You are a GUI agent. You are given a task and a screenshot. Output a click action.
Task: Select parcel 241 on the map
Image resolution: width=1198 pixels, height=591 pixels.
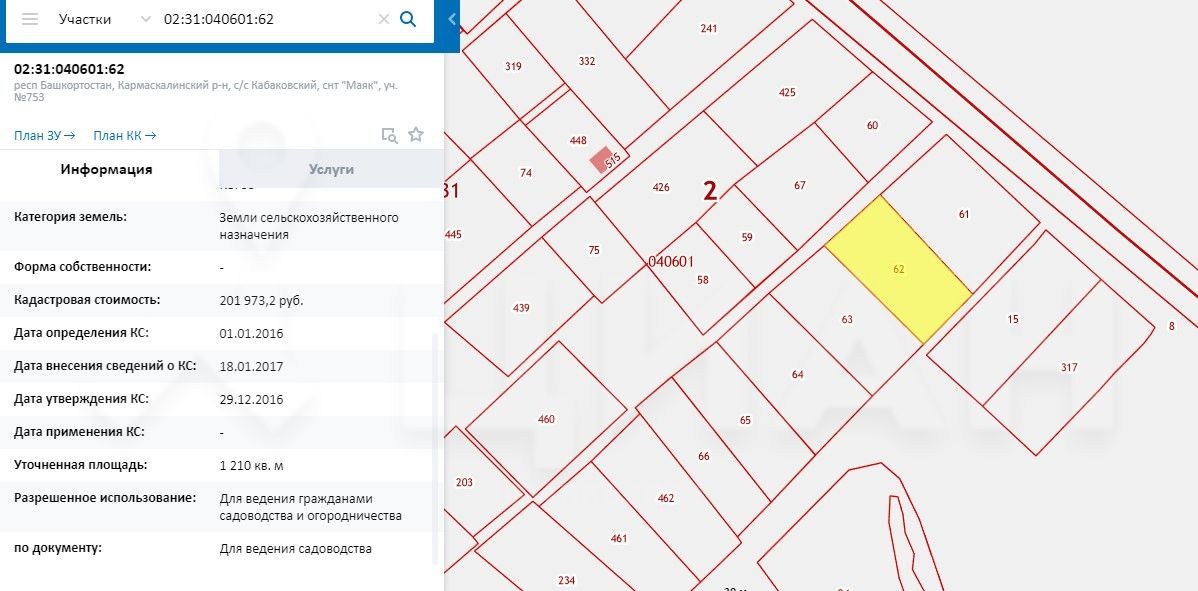point(708,29)
